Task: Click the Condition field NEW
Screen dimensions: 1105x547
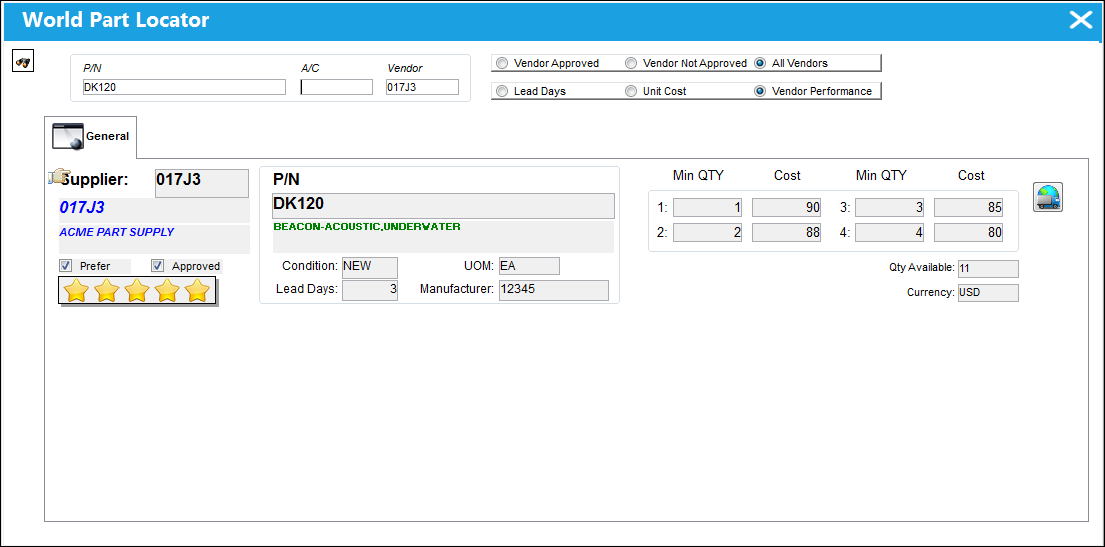Action: (x=370, y=268)
